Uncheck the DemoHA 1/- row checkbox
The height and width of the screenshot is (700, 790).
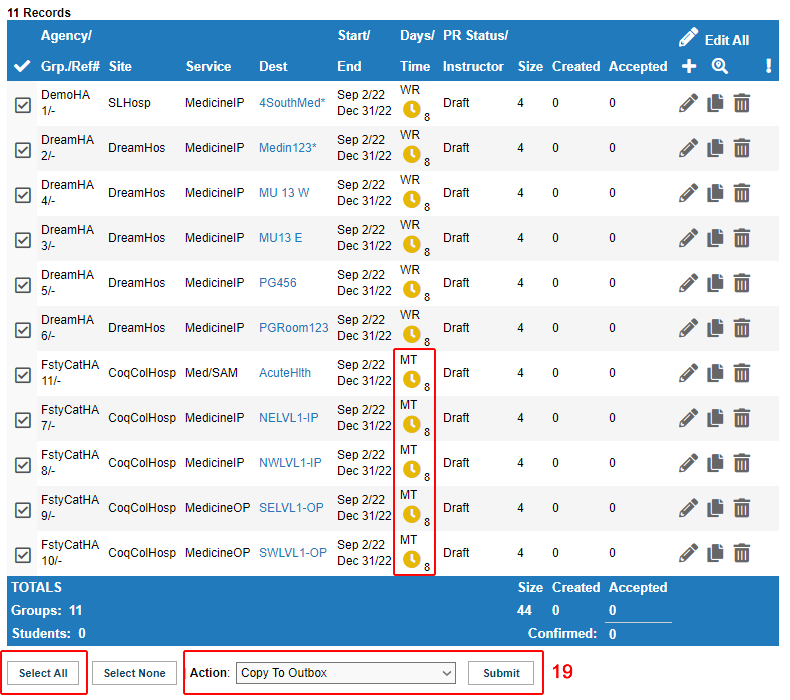point(23,105)
